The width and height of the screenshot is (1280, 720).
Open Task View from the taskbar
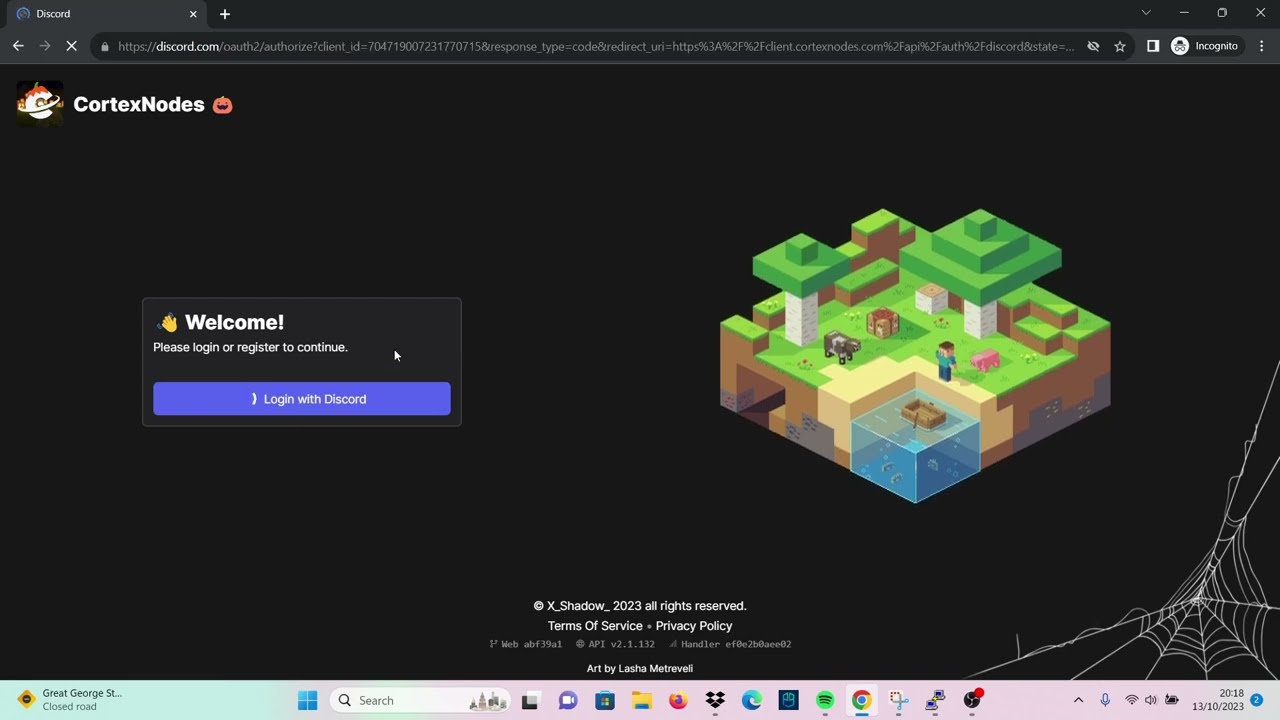pyautogui.click(x=530, y=700)
